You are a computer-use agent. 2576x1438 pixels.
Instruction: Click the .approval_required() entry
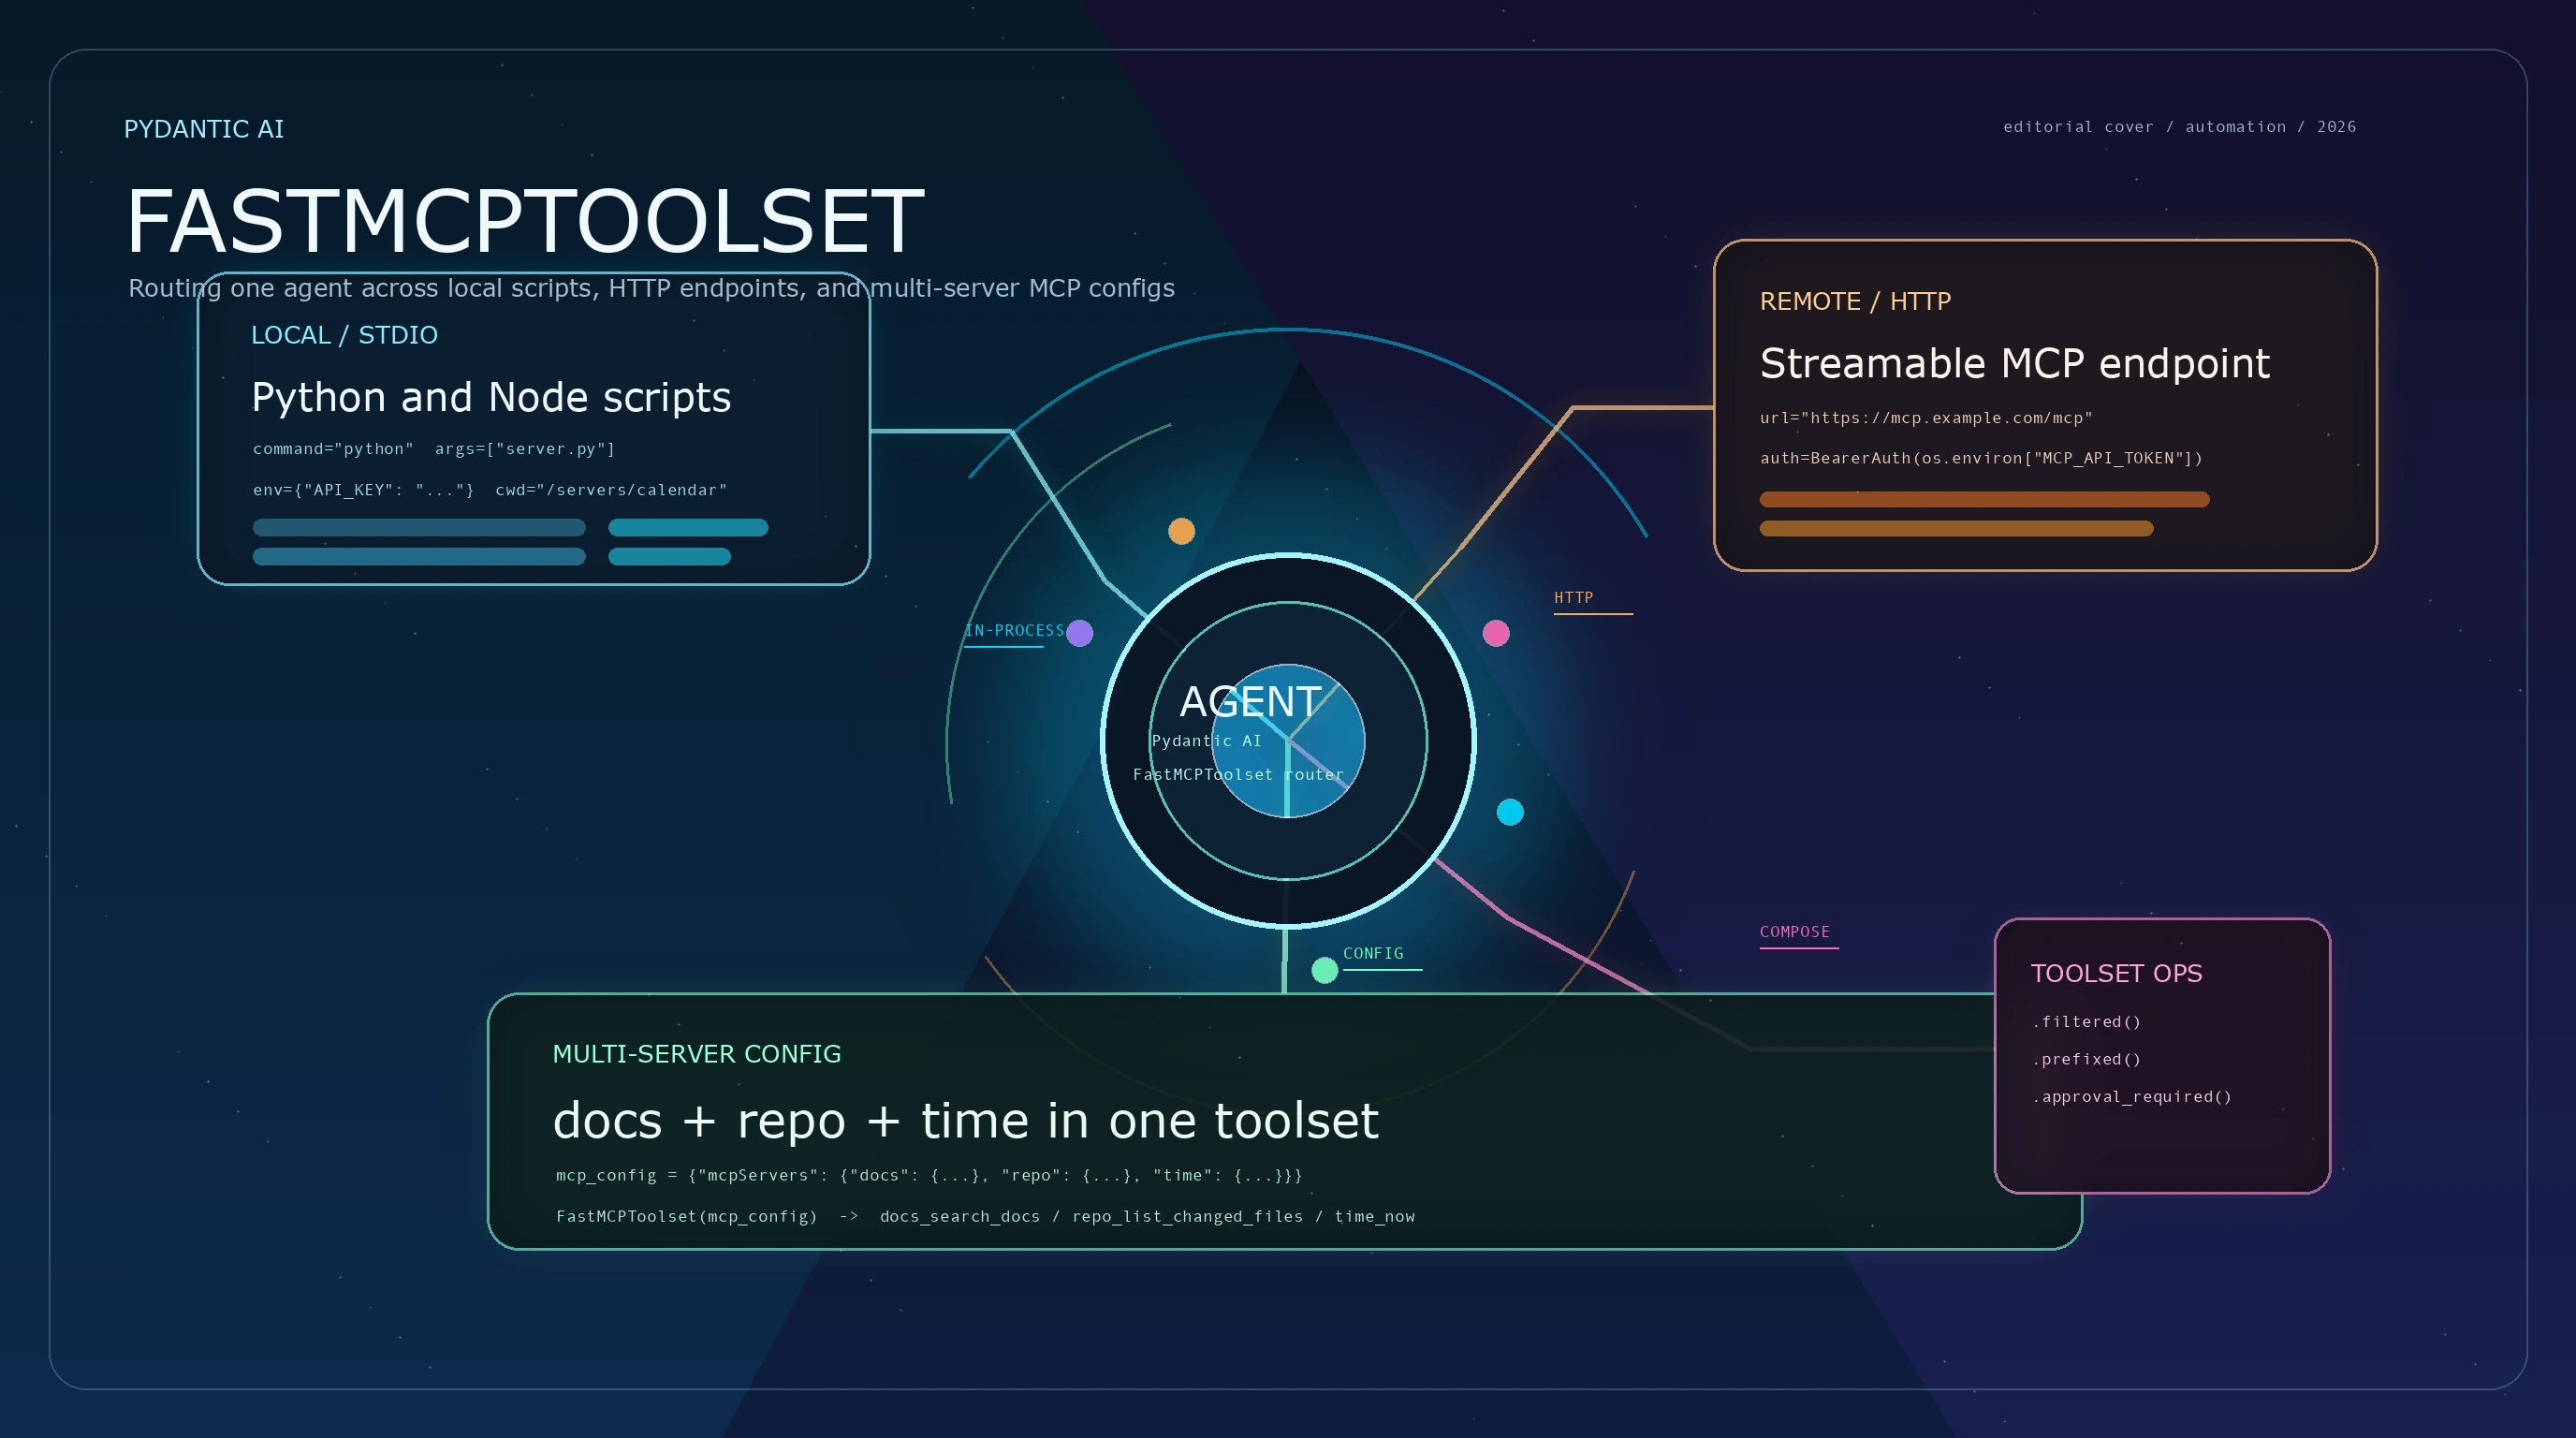click(x=2131, y=1096)
